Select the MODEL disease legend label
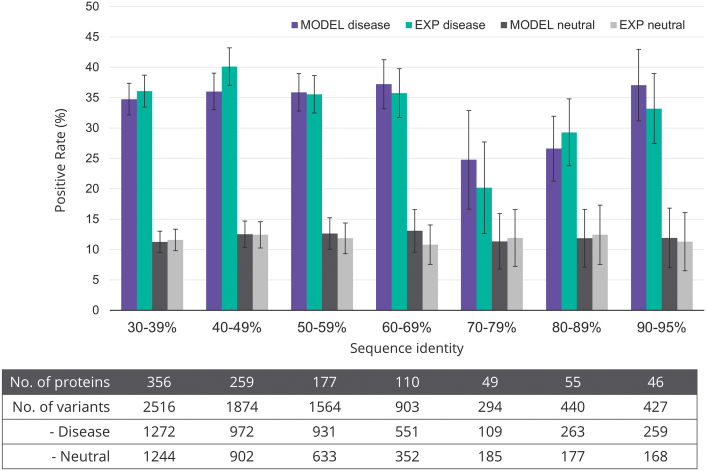Image resolution: width=706 pixels, height=471 pixels. point(347,24)
